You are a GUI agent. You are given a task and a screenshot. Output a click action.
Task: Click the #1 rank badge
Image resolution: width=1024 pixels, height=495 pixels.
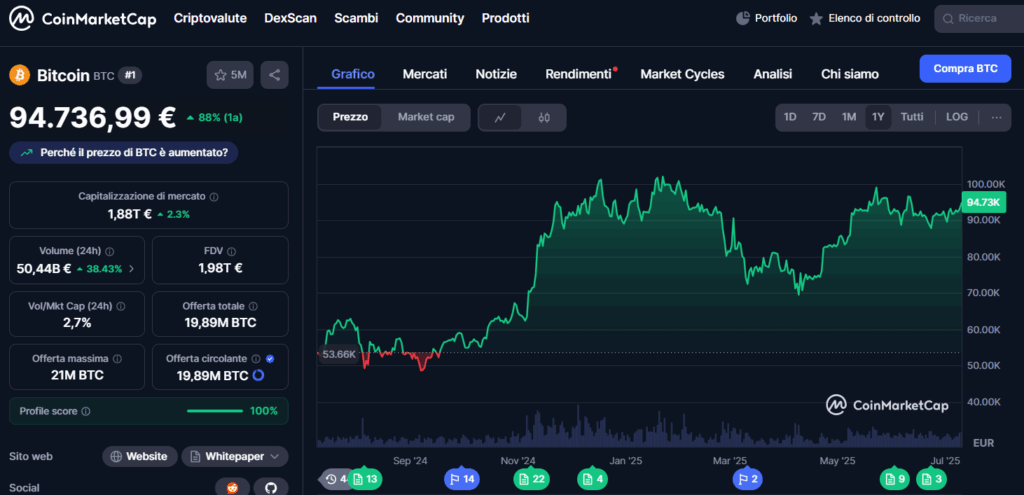(x=130, y=76)
